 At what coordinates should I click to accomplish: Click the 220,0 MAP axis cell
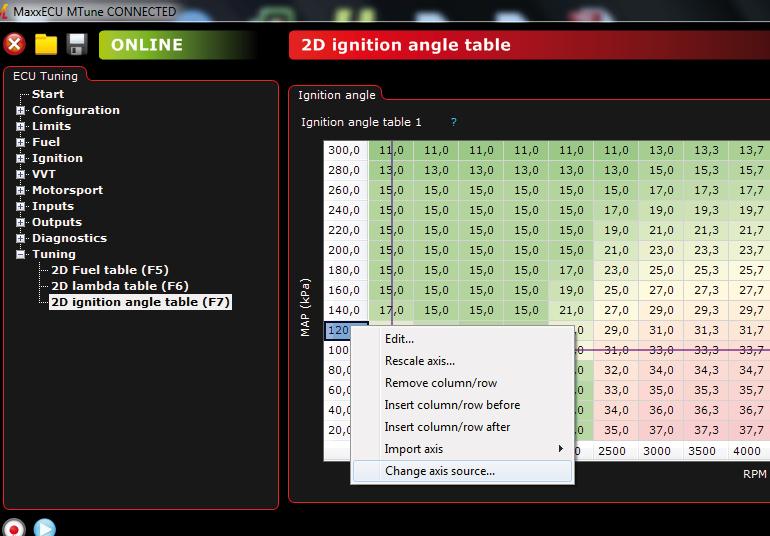click(x=346, y=230)
